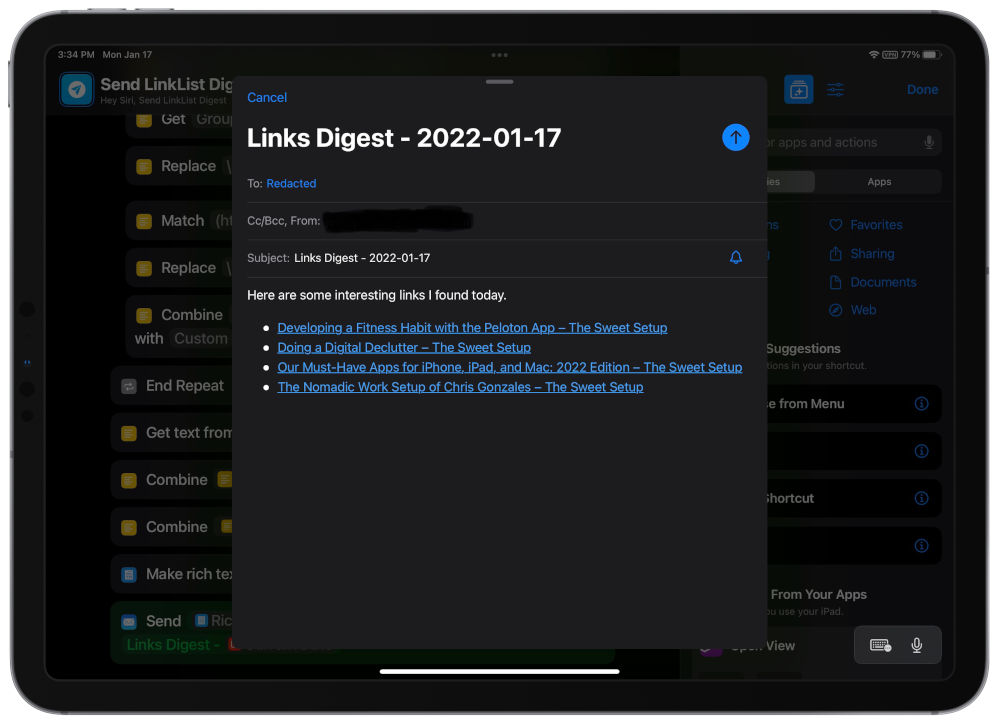Viewport: 1000px width, 725px height.
Task: Tap Done in the Shortcuts editor
Action: coord(922,90)
